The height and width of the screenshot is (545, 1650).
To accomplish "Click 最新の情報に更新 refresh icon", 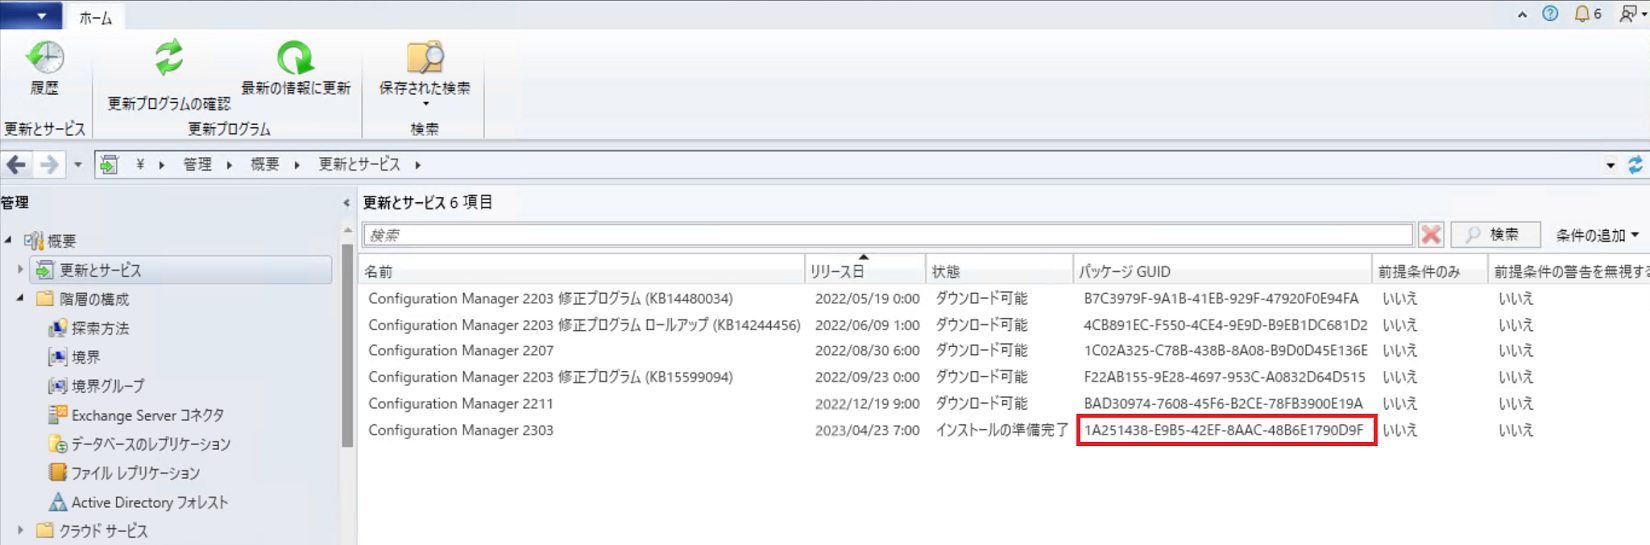I will coord(295,58).
